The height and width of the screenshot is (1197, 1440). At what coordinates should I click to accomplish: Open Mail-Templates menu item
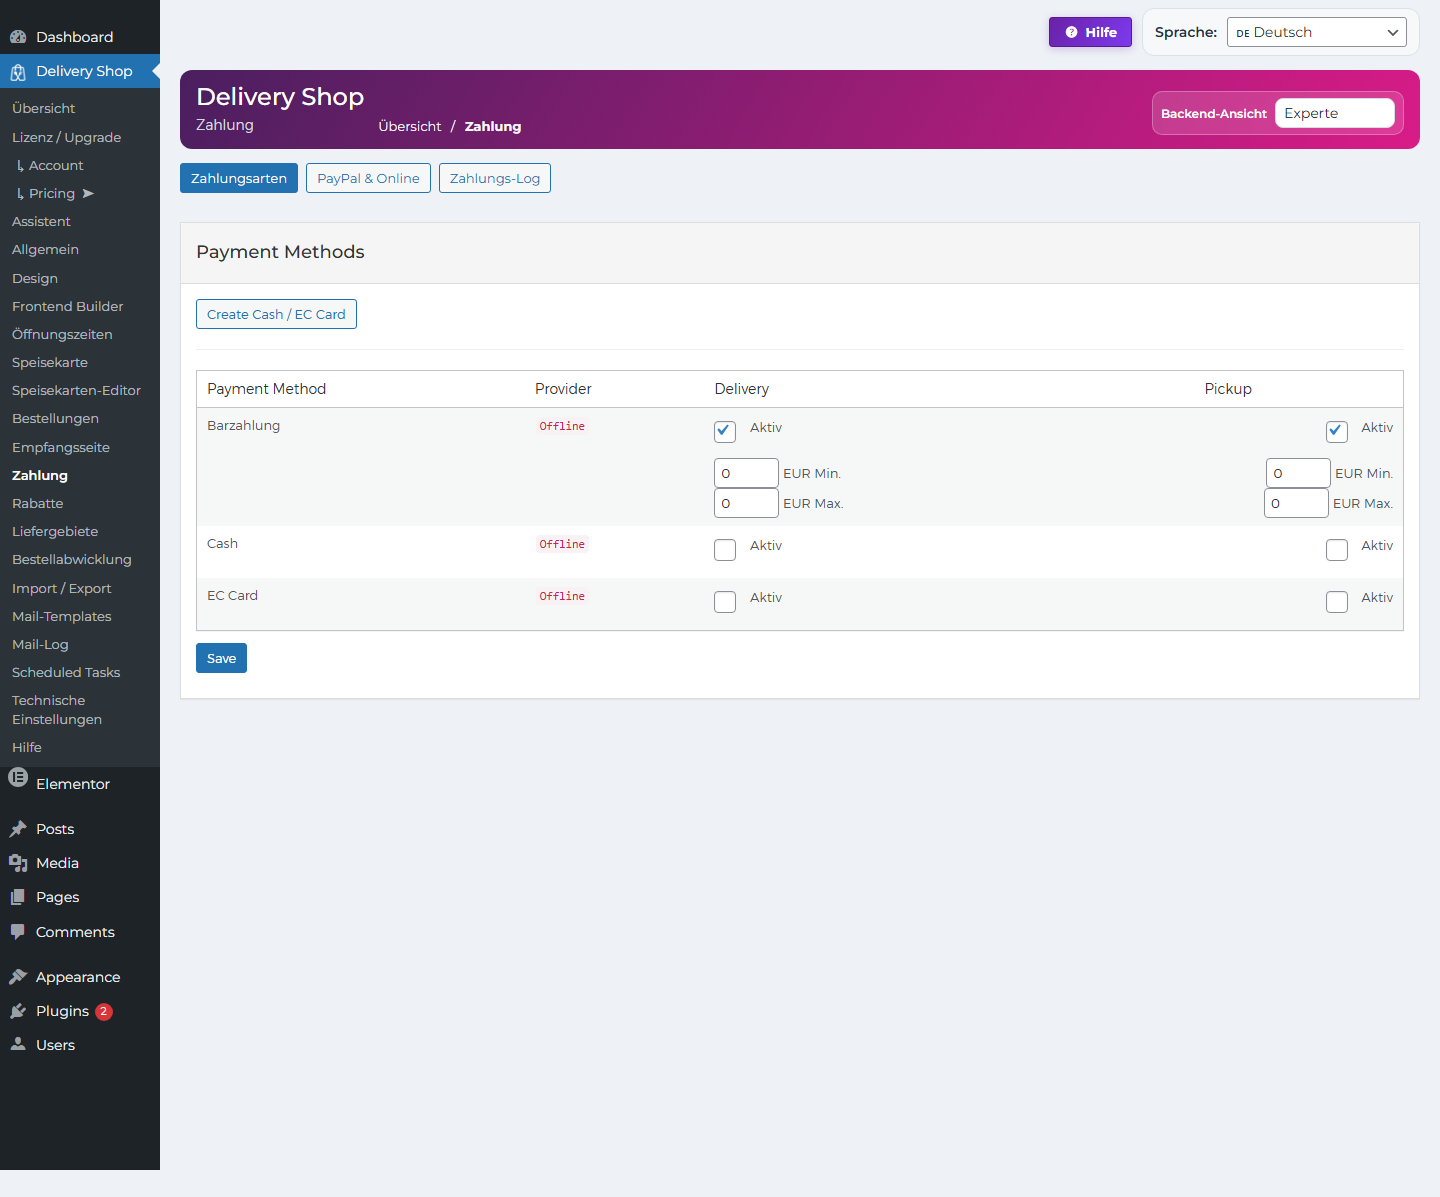click(62, 616)
